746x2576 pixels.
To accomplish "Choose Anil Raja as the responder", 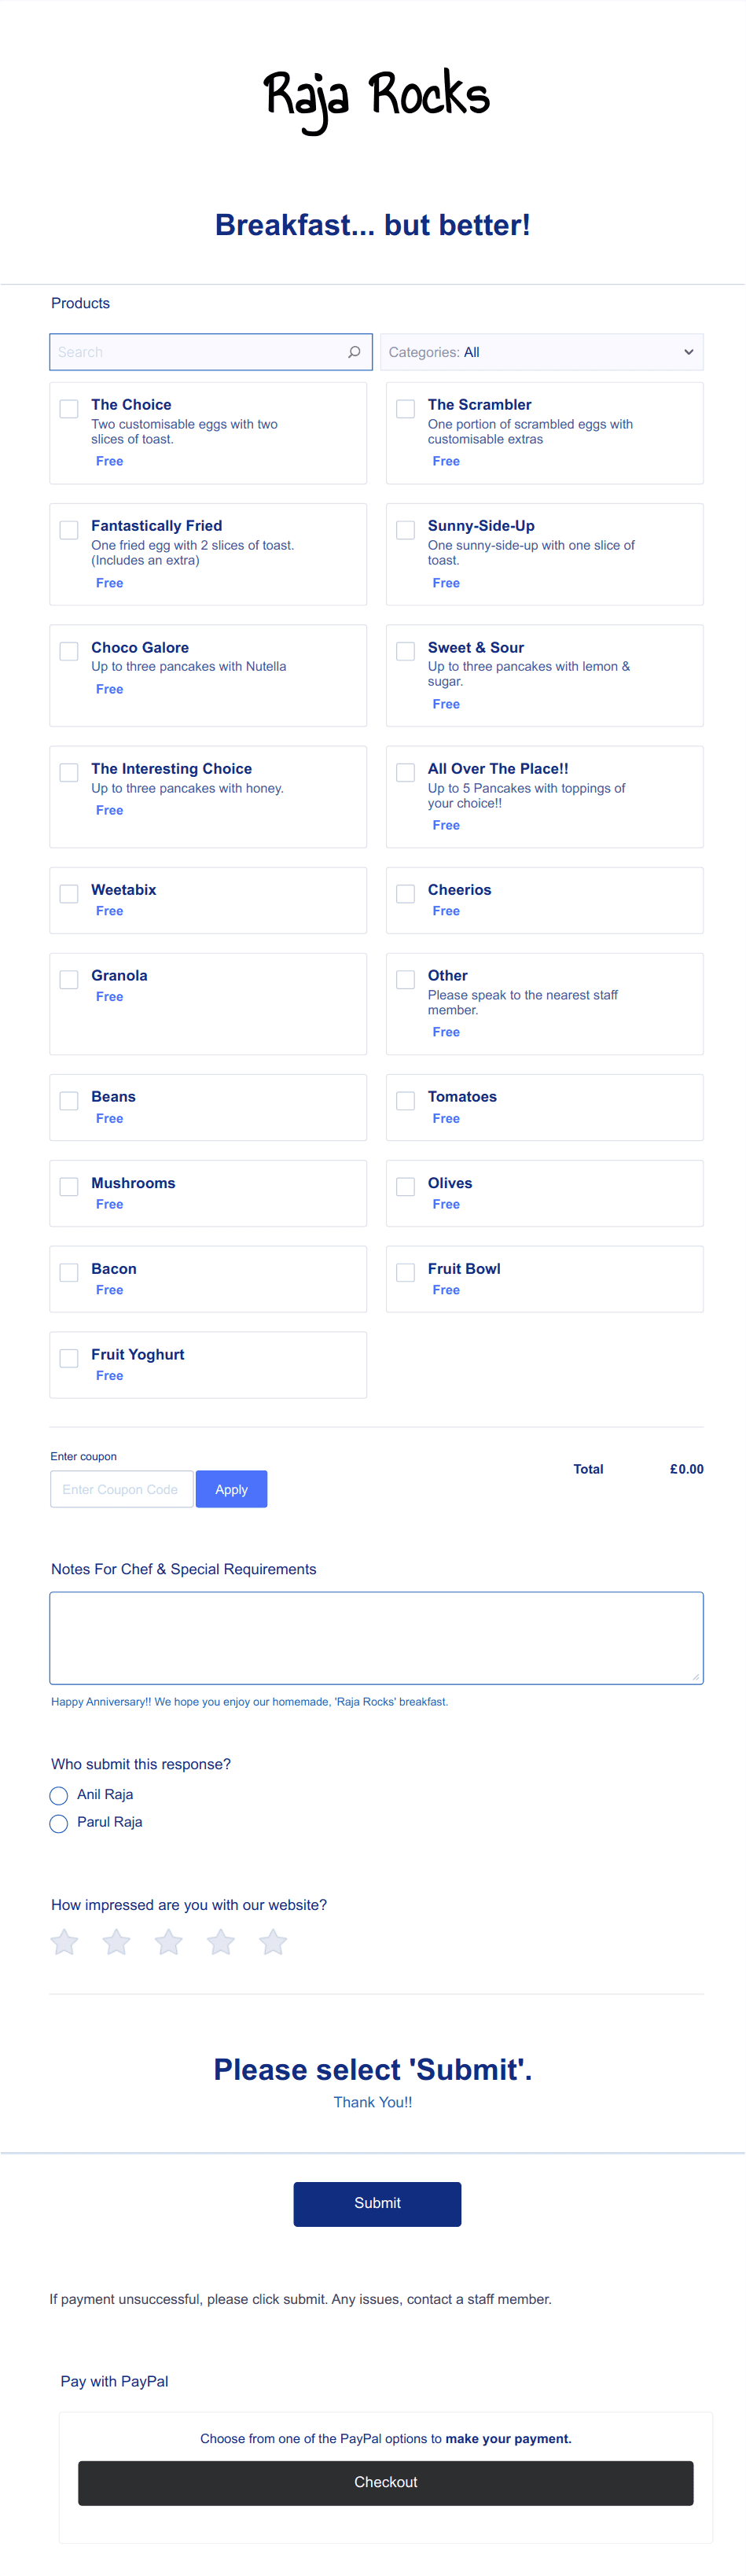I will coord(58,1795).
